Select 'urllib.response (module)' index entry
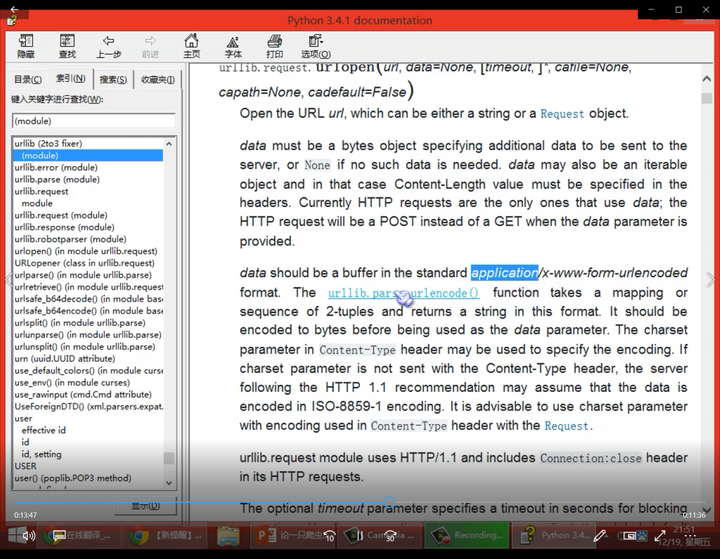The height and width of the screenshot is (559, 720). tap(64, 227)
